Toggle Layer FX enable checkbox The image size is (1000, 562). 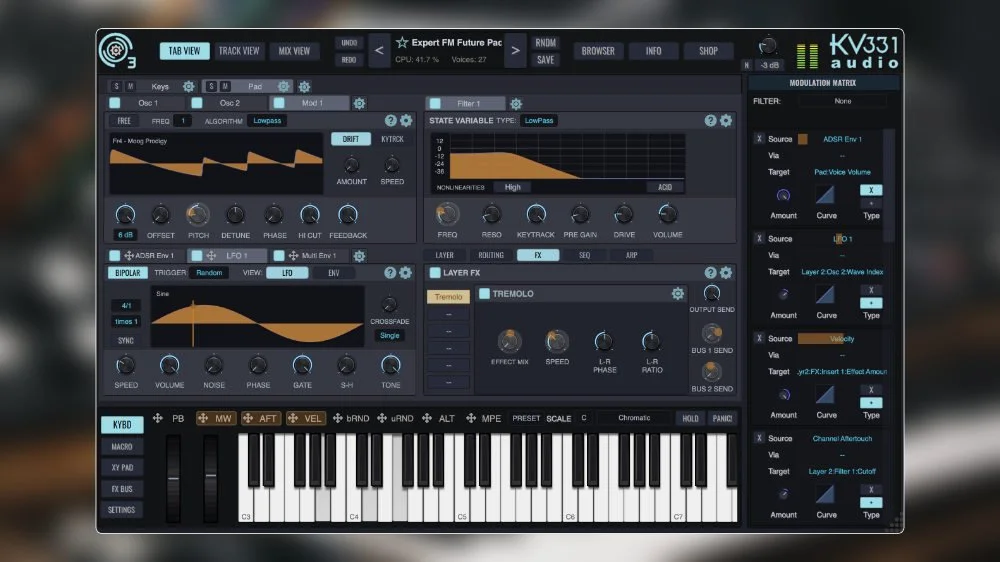coord(435,272)
